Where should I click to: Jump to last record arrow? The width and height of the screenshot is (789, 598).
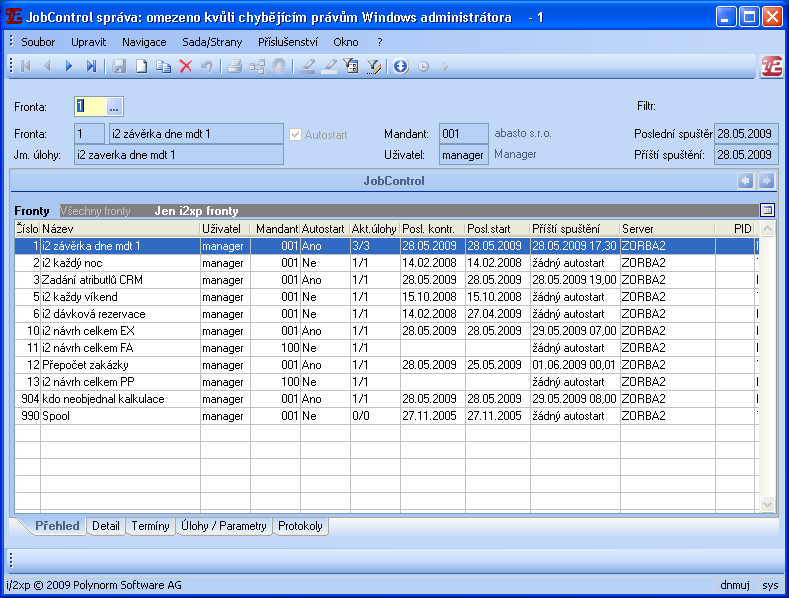tap(91, 66)
